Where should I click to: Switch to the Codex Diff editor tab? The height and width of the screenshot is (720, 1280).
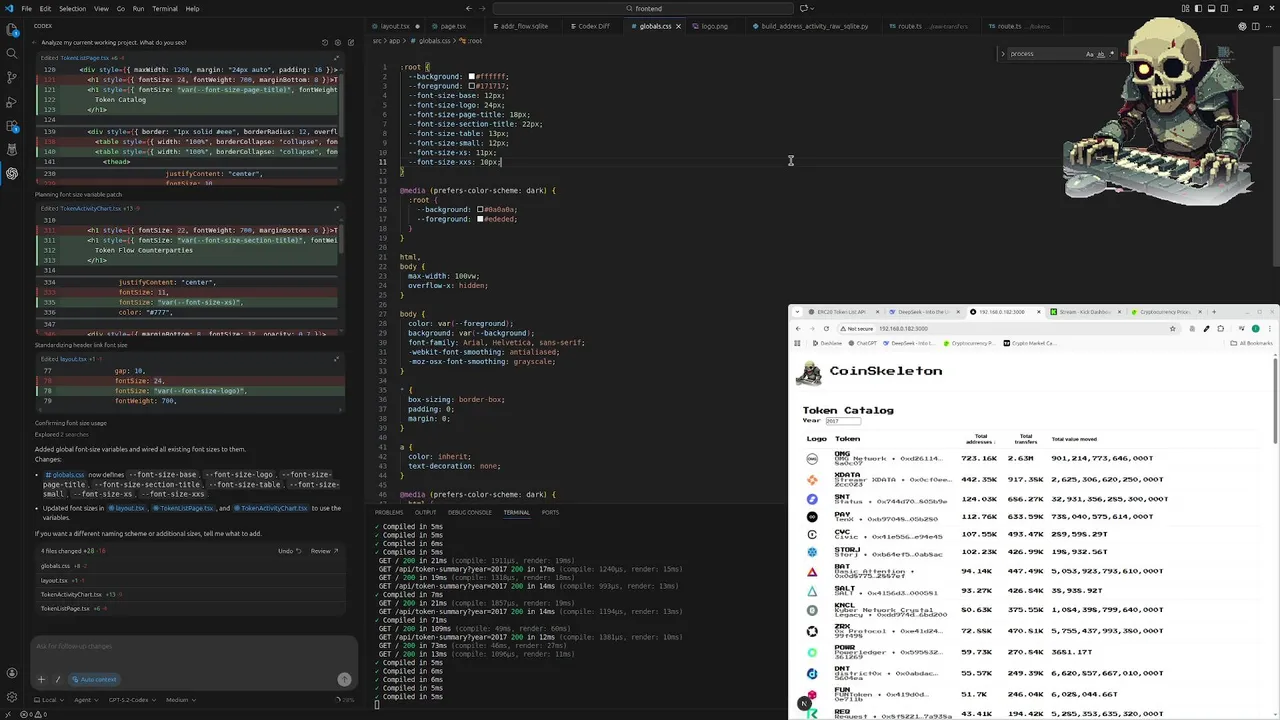tap(594, 26)
